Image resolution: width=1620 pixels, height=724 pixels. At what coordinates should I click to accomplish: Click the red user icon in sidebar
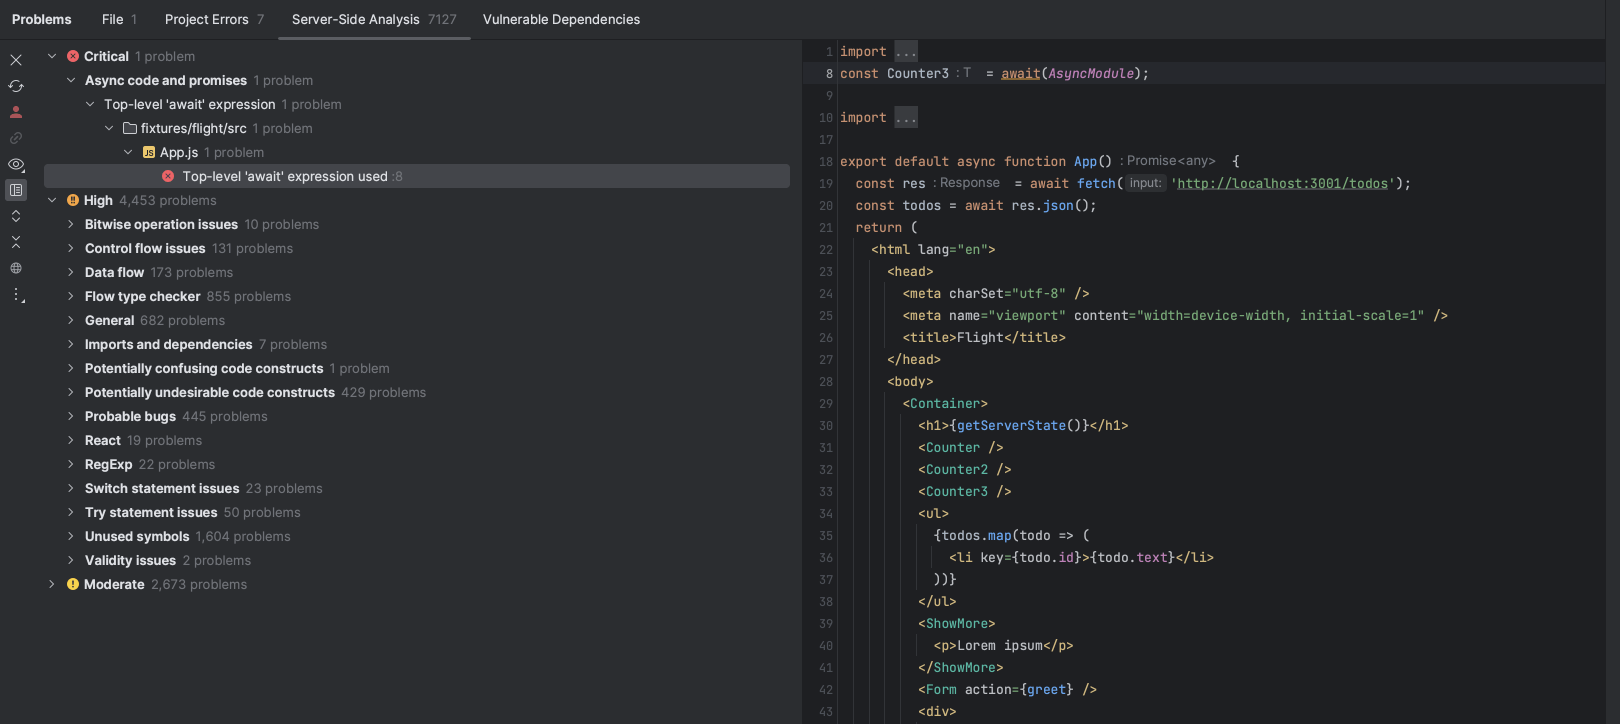pyautogui.click(x=16, y=112)
